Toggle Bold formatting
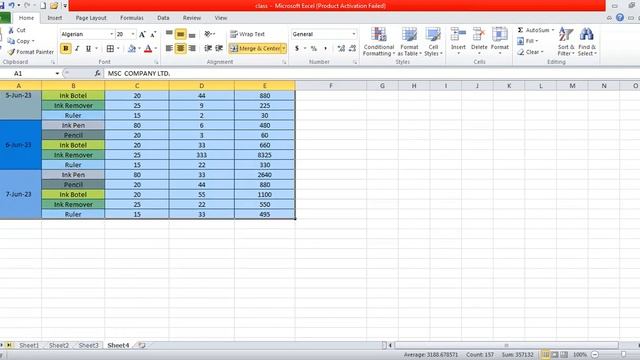This screenshot has height=360, width=640. pyautogui.click(x=65, y=49)
